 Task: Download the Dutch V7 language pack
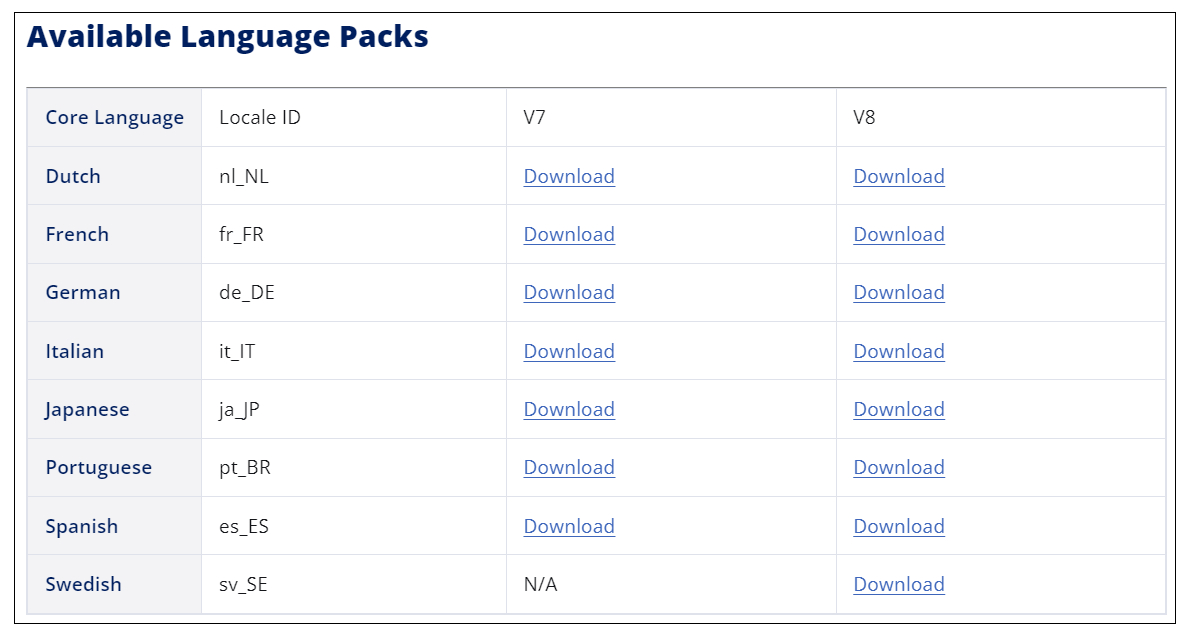[x=569, y=176]
